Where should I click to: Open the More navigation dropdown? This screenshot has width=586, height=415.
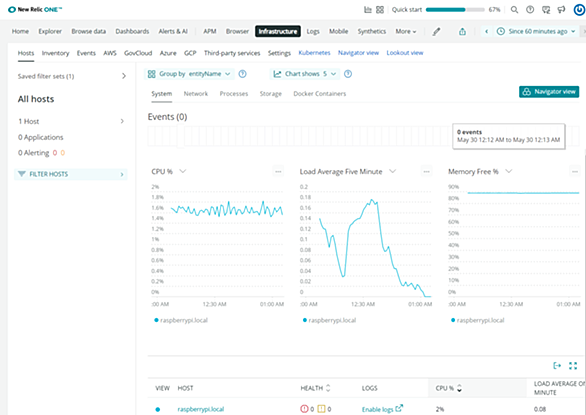point(406,31)
